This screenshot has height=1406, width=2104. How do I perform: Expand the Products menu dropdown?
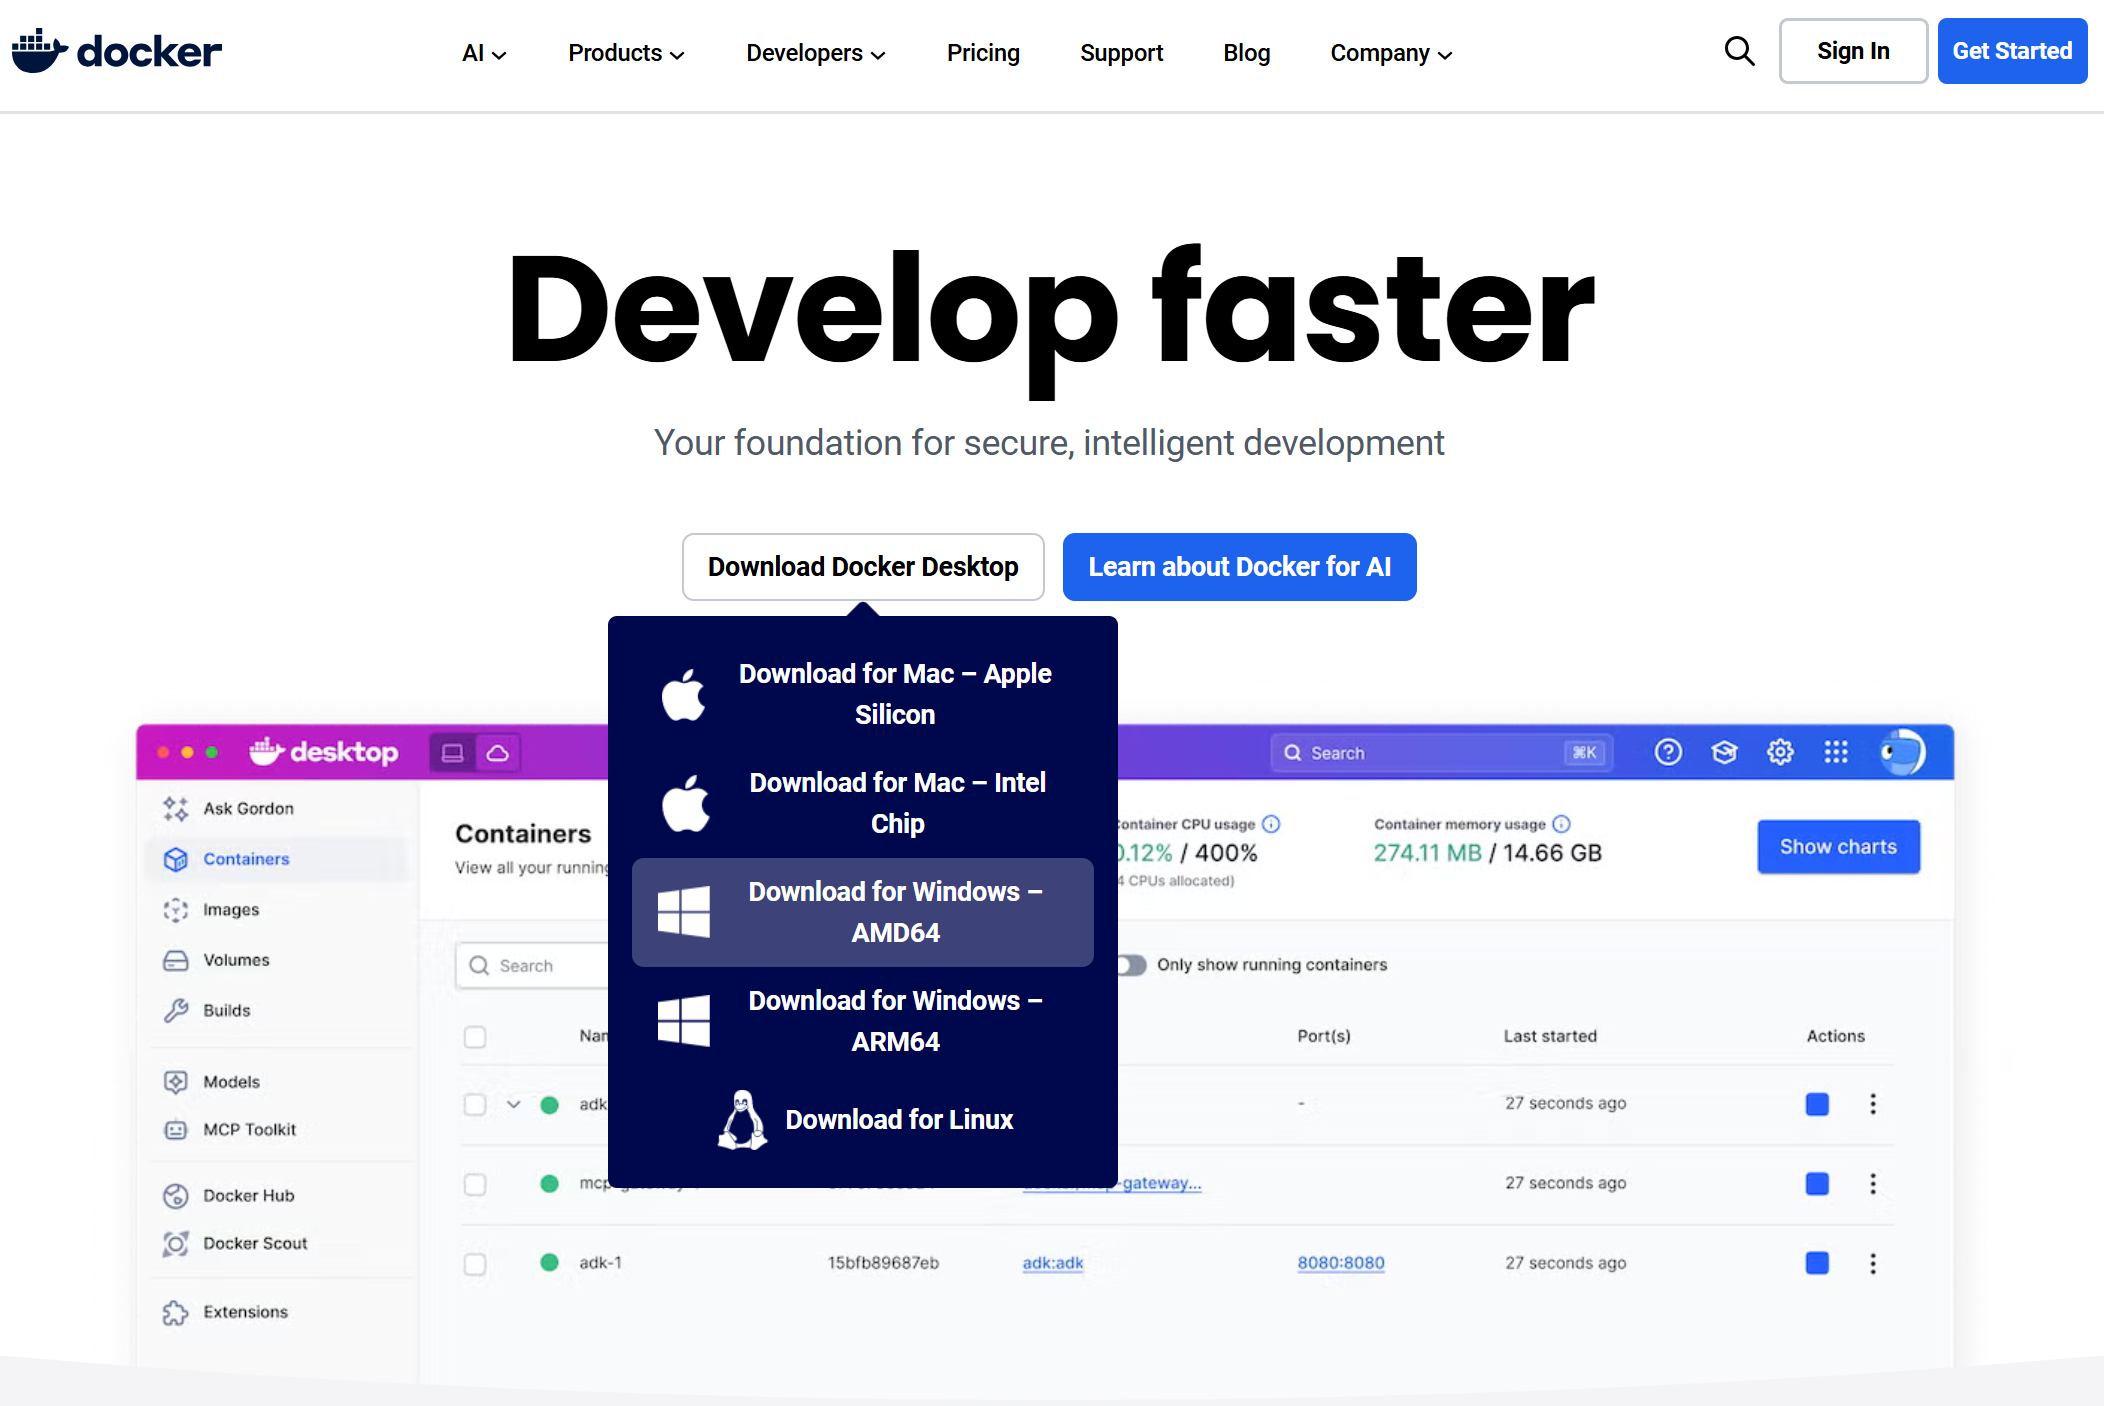click(x=626, y=53)
